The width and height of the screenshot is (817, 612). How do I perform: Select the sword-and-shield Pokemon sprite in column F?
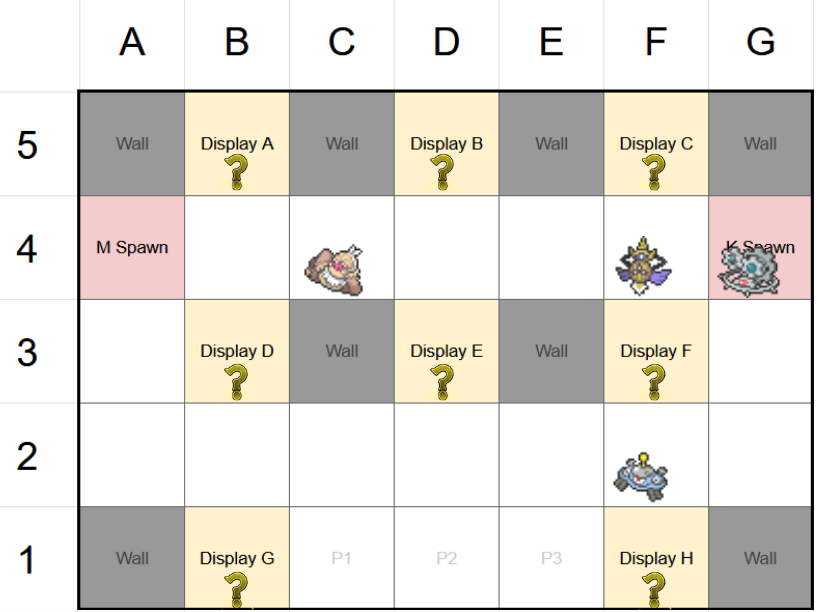click(x=638, y=266)
